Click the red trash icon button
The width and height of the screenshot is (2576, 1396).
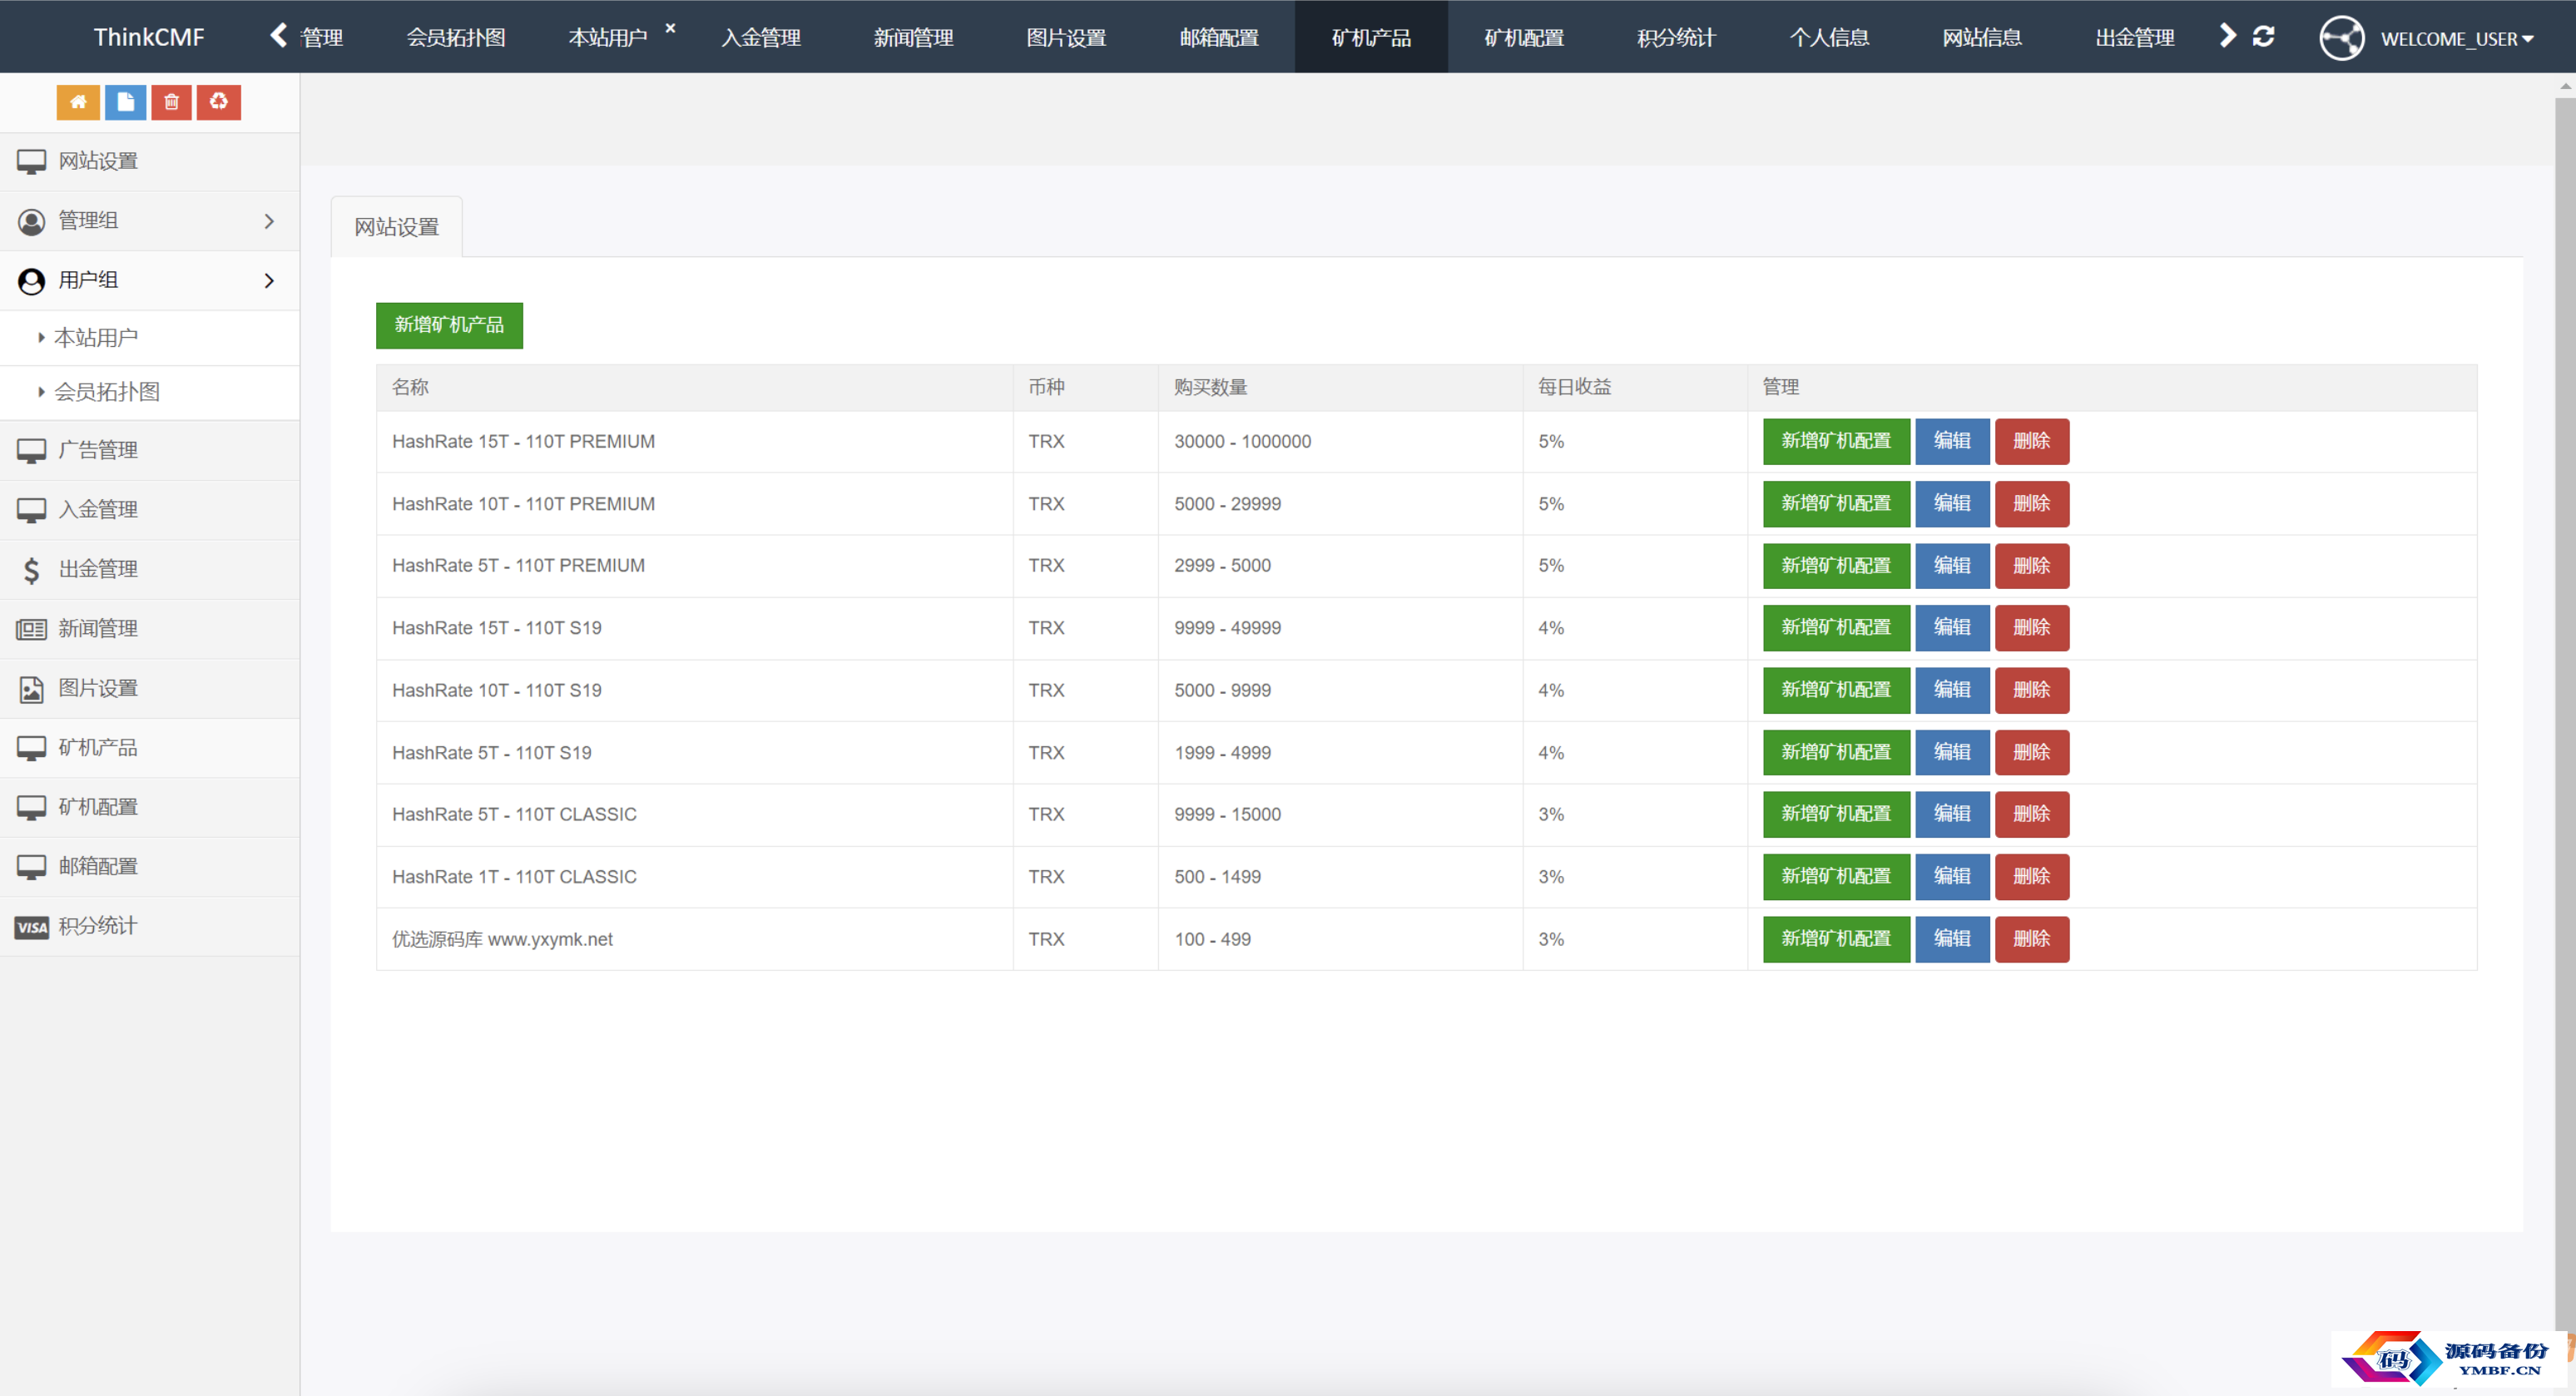point(172,102)
